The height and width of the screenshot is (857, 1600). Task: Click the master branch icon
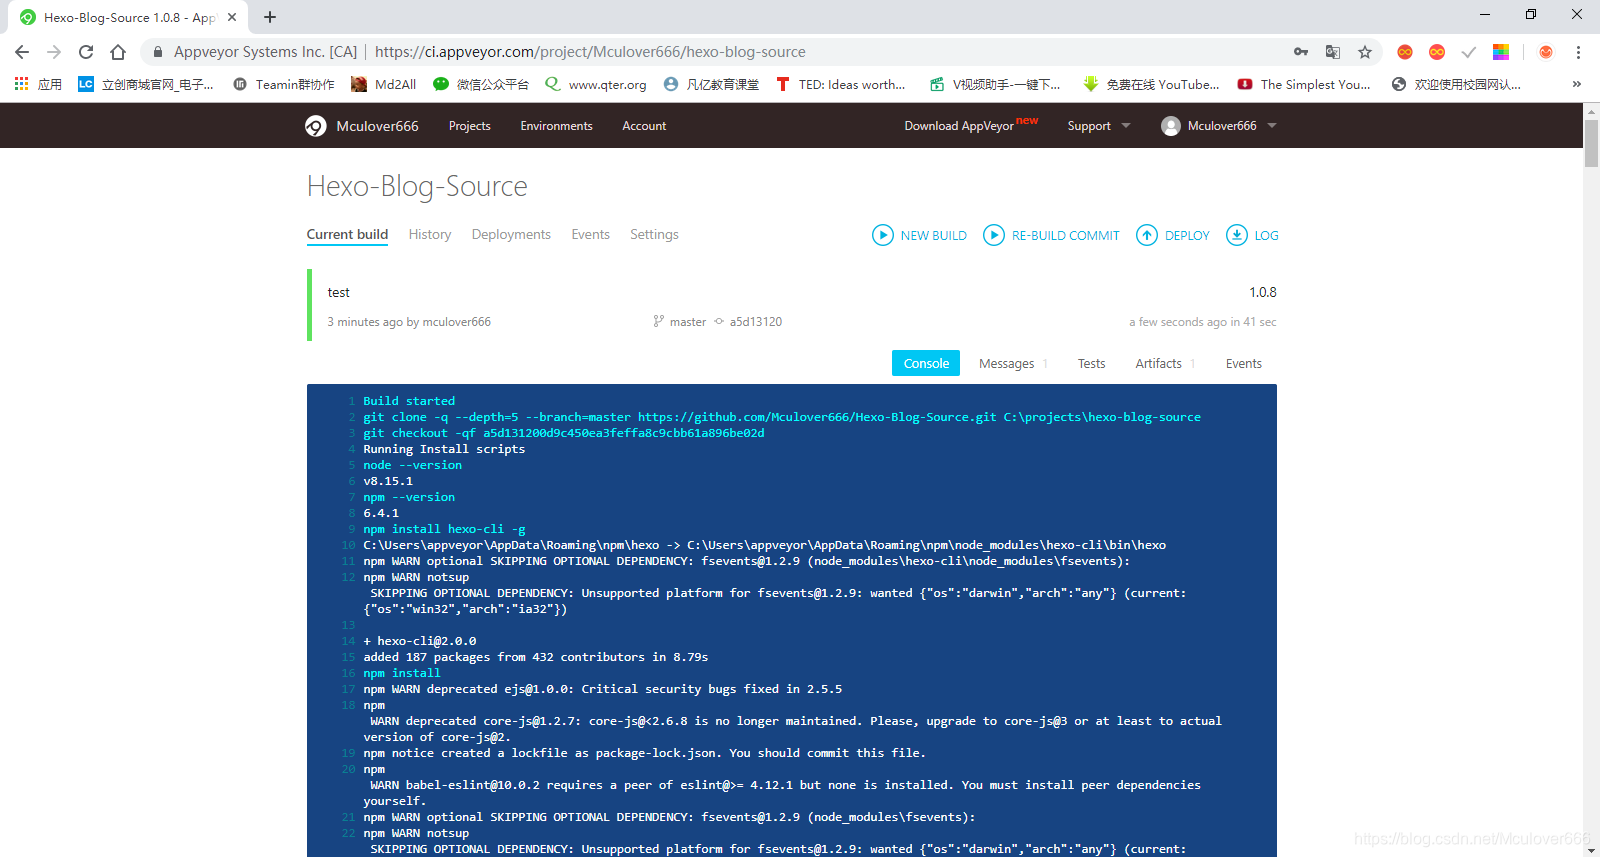click(658, 321)
